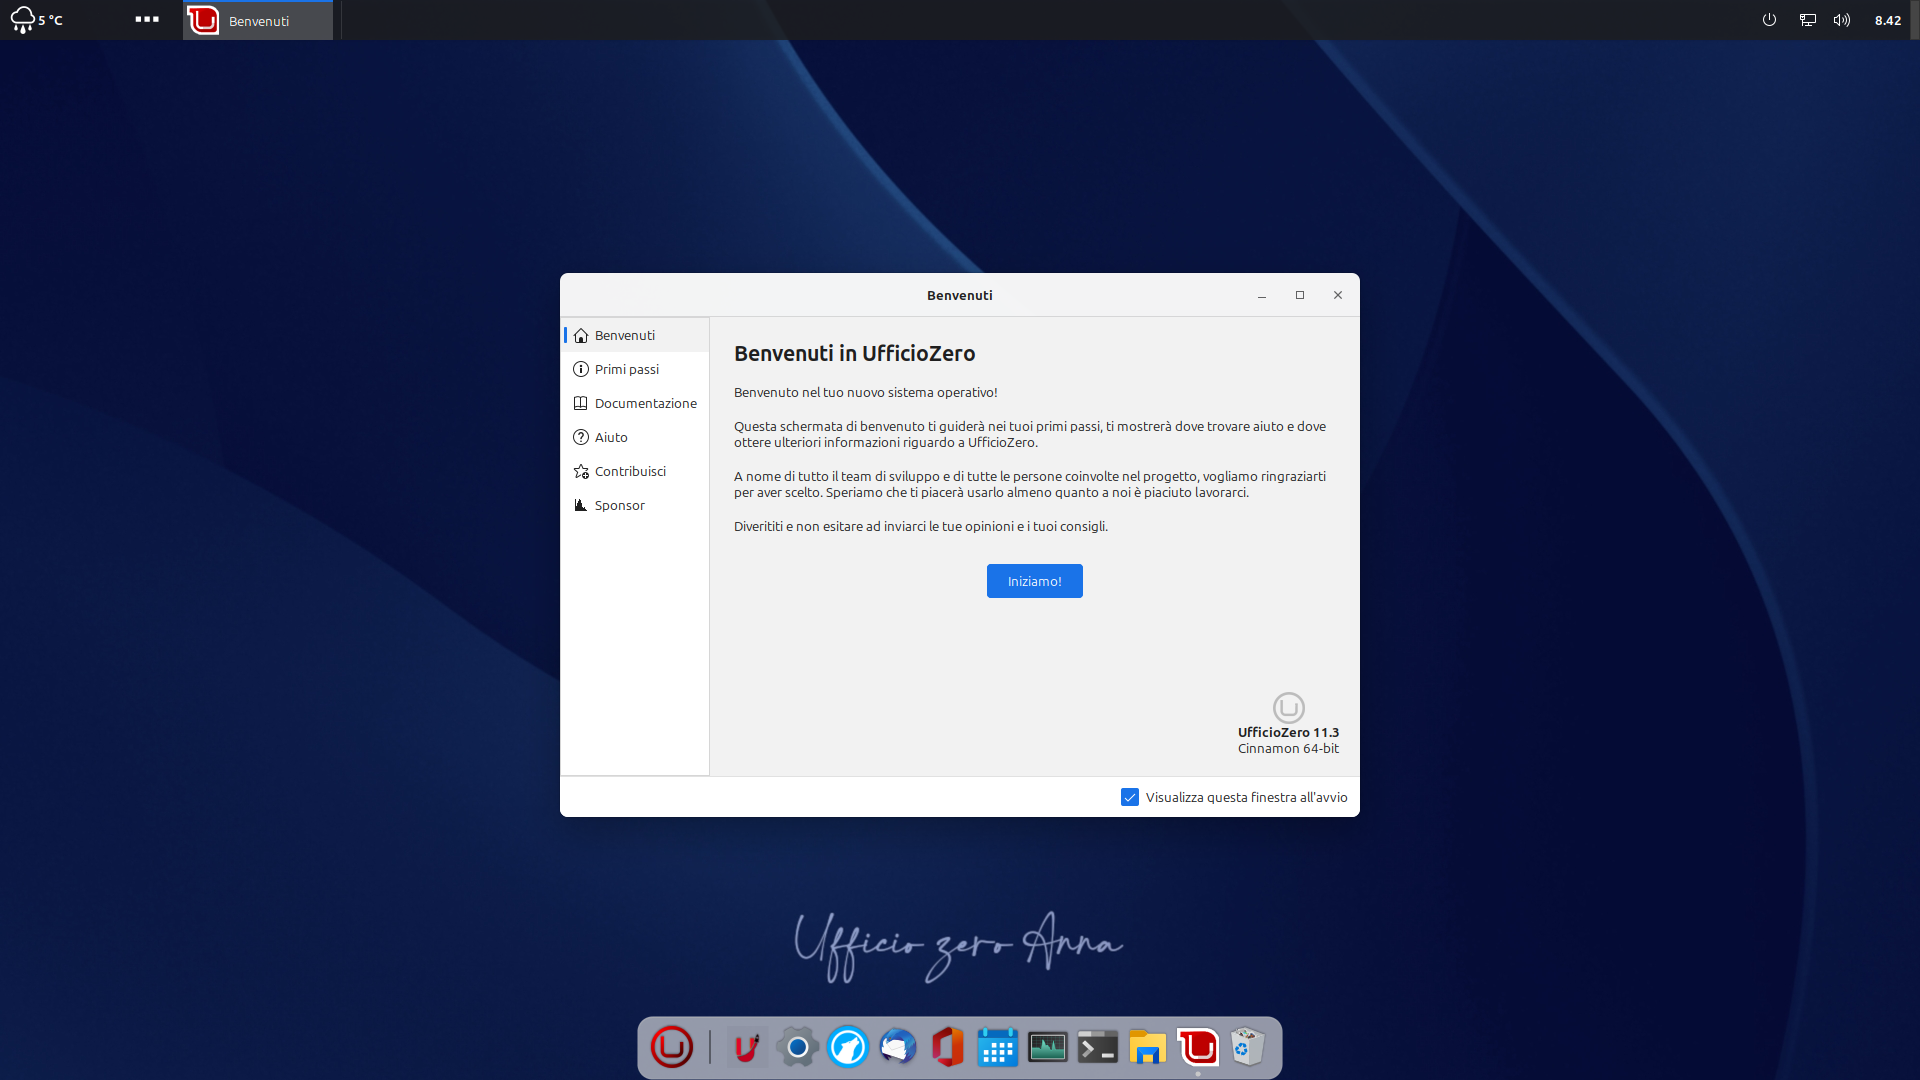This screenshot has height=1080, width=1920.
Task: Open the volume control in the panel
Action: pos(1842,20)
